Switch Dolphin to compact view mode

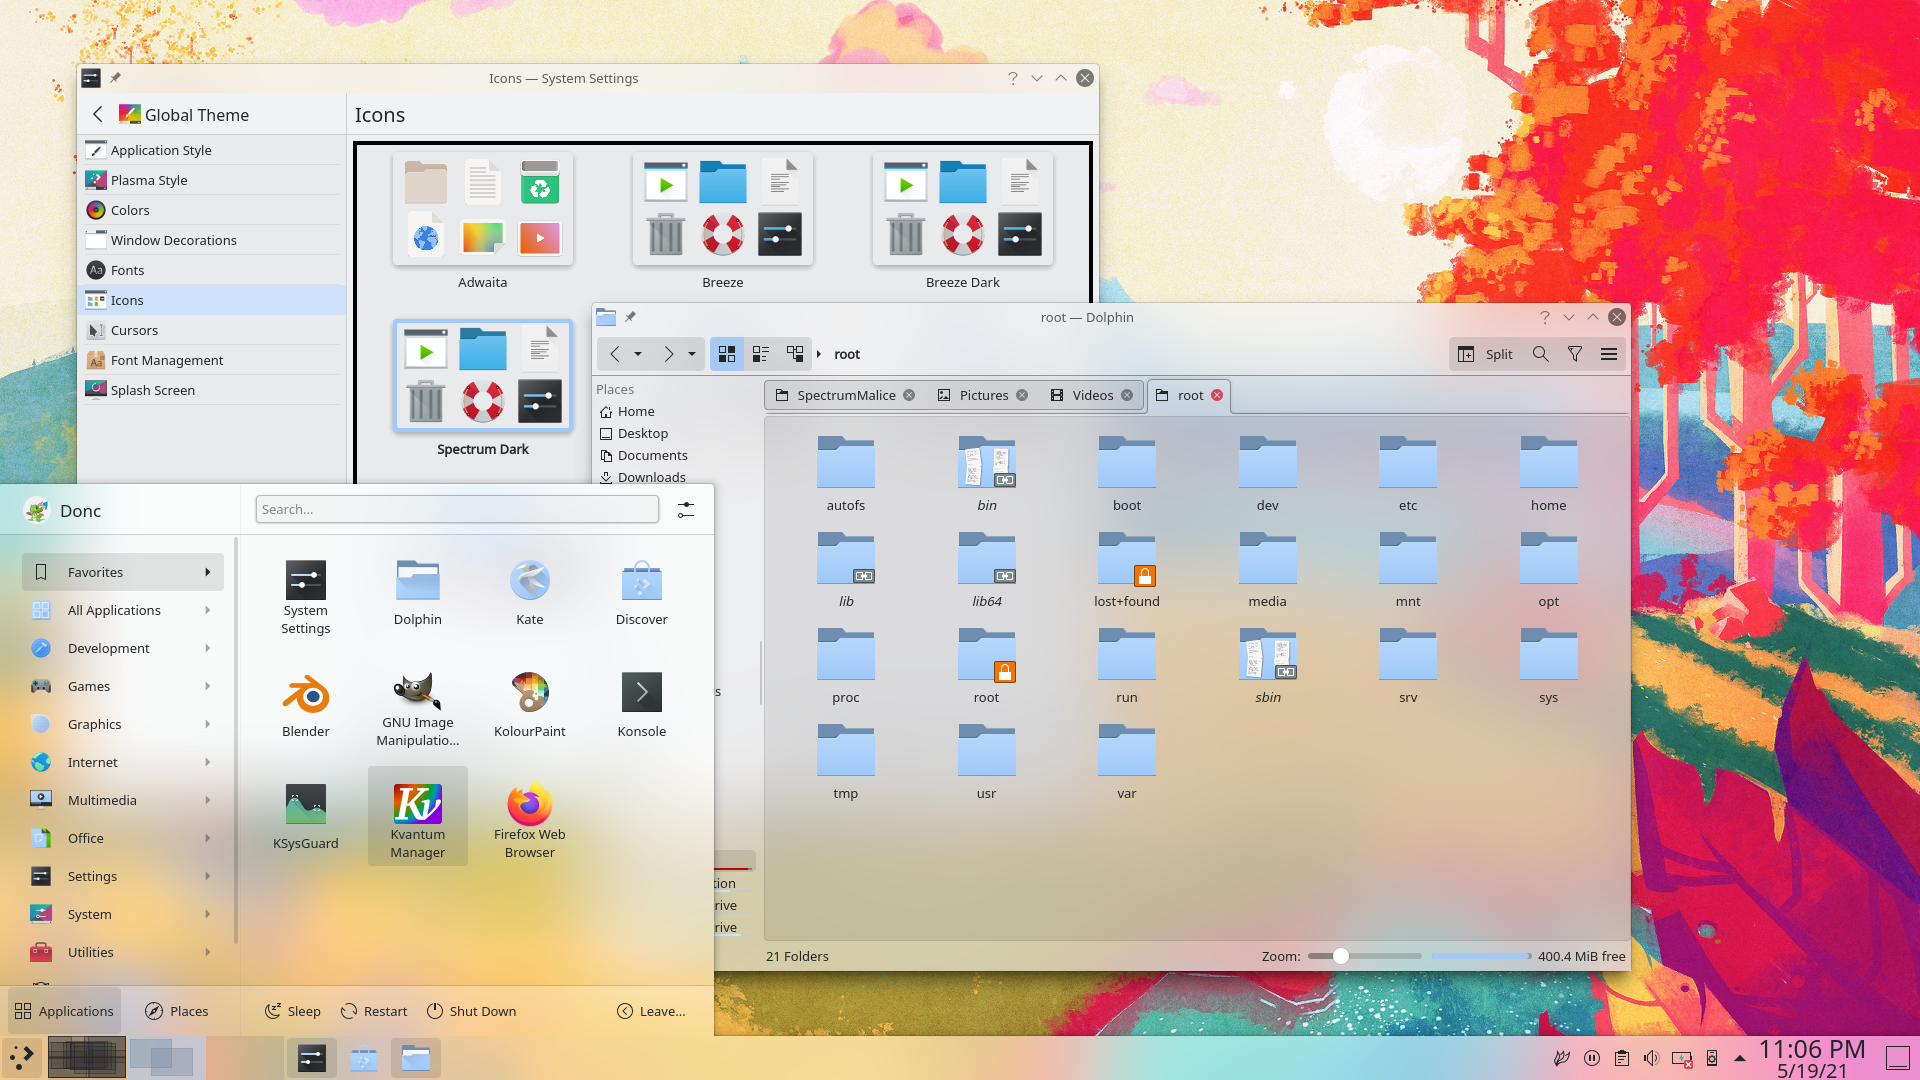pos(761,354)
